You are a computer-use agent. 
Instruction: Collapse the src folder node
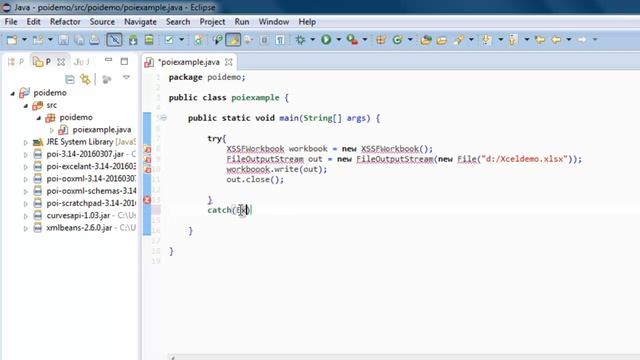point(26,106)
